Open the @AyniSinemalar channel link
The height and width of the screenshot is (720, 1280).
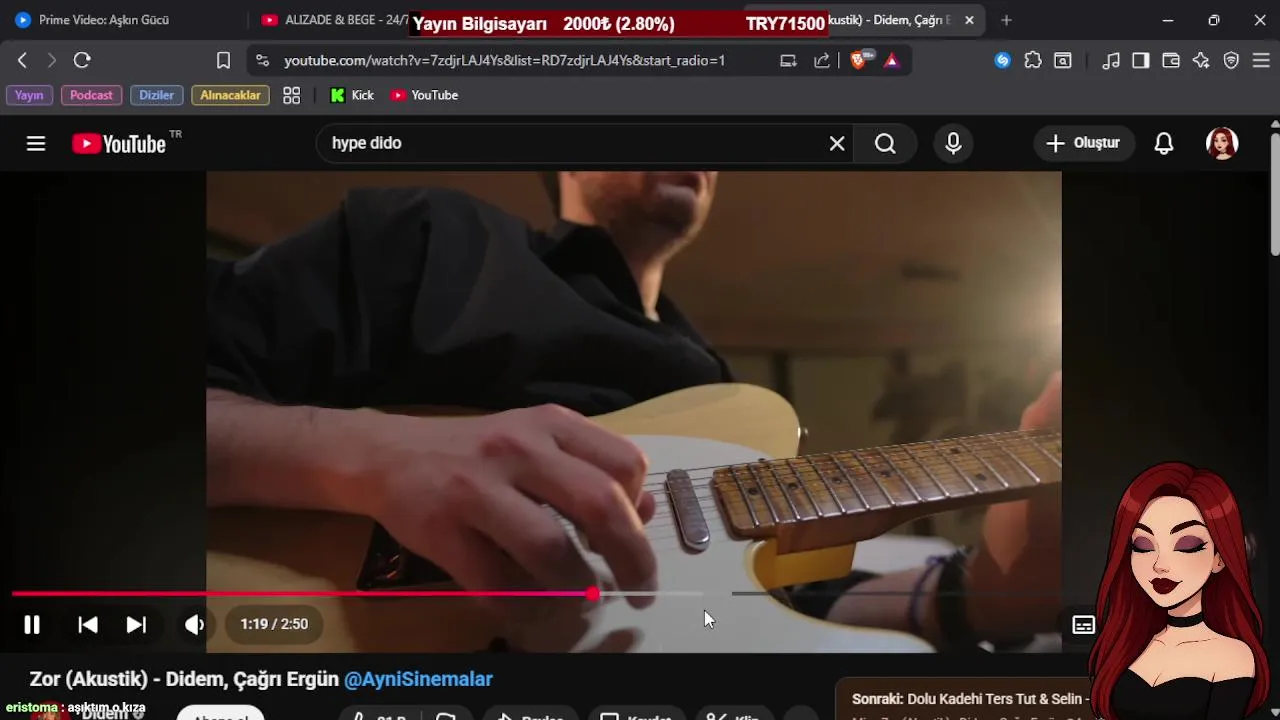(x=418, y=679)
